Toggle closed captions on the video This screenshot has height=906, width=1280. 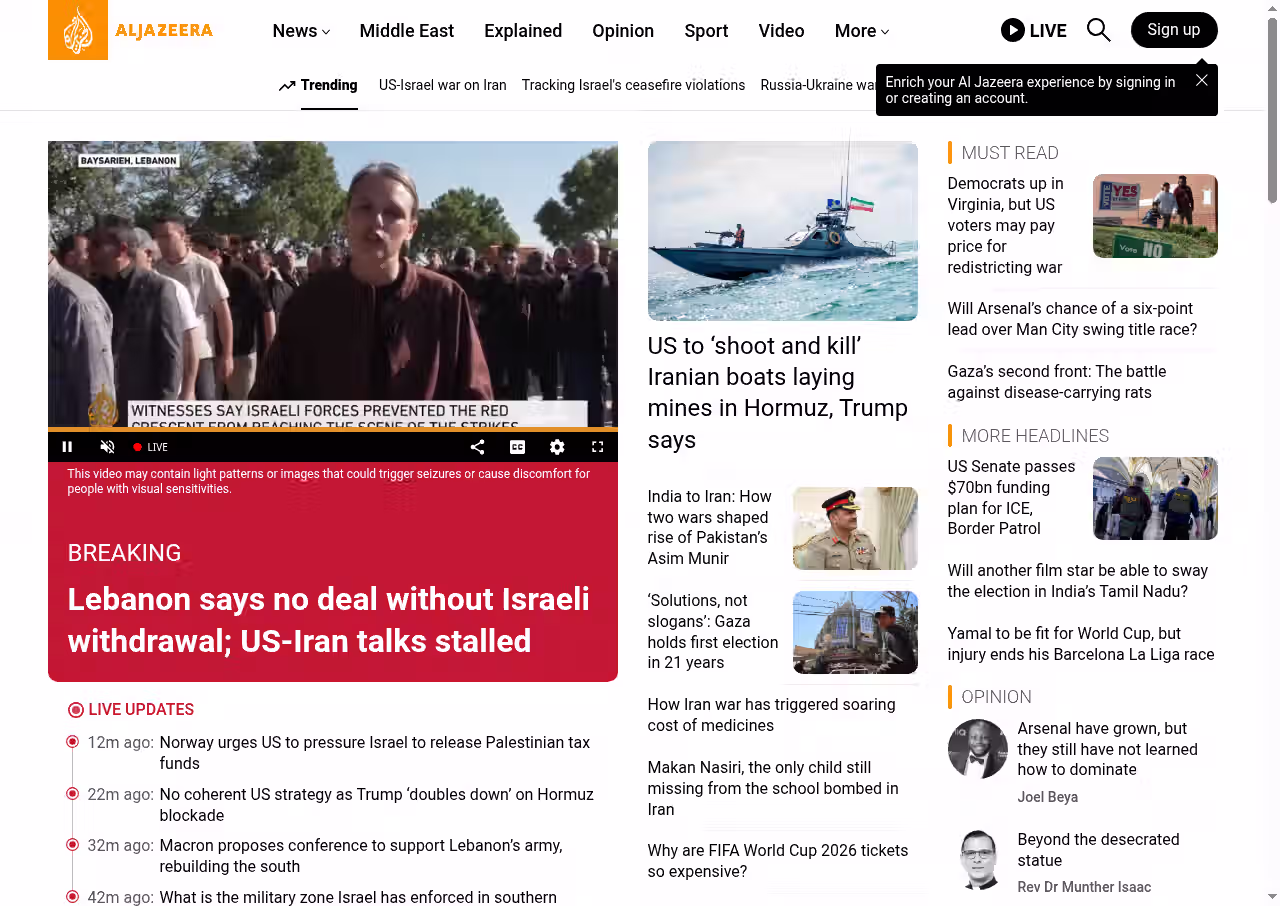click(x=517, y=447)
